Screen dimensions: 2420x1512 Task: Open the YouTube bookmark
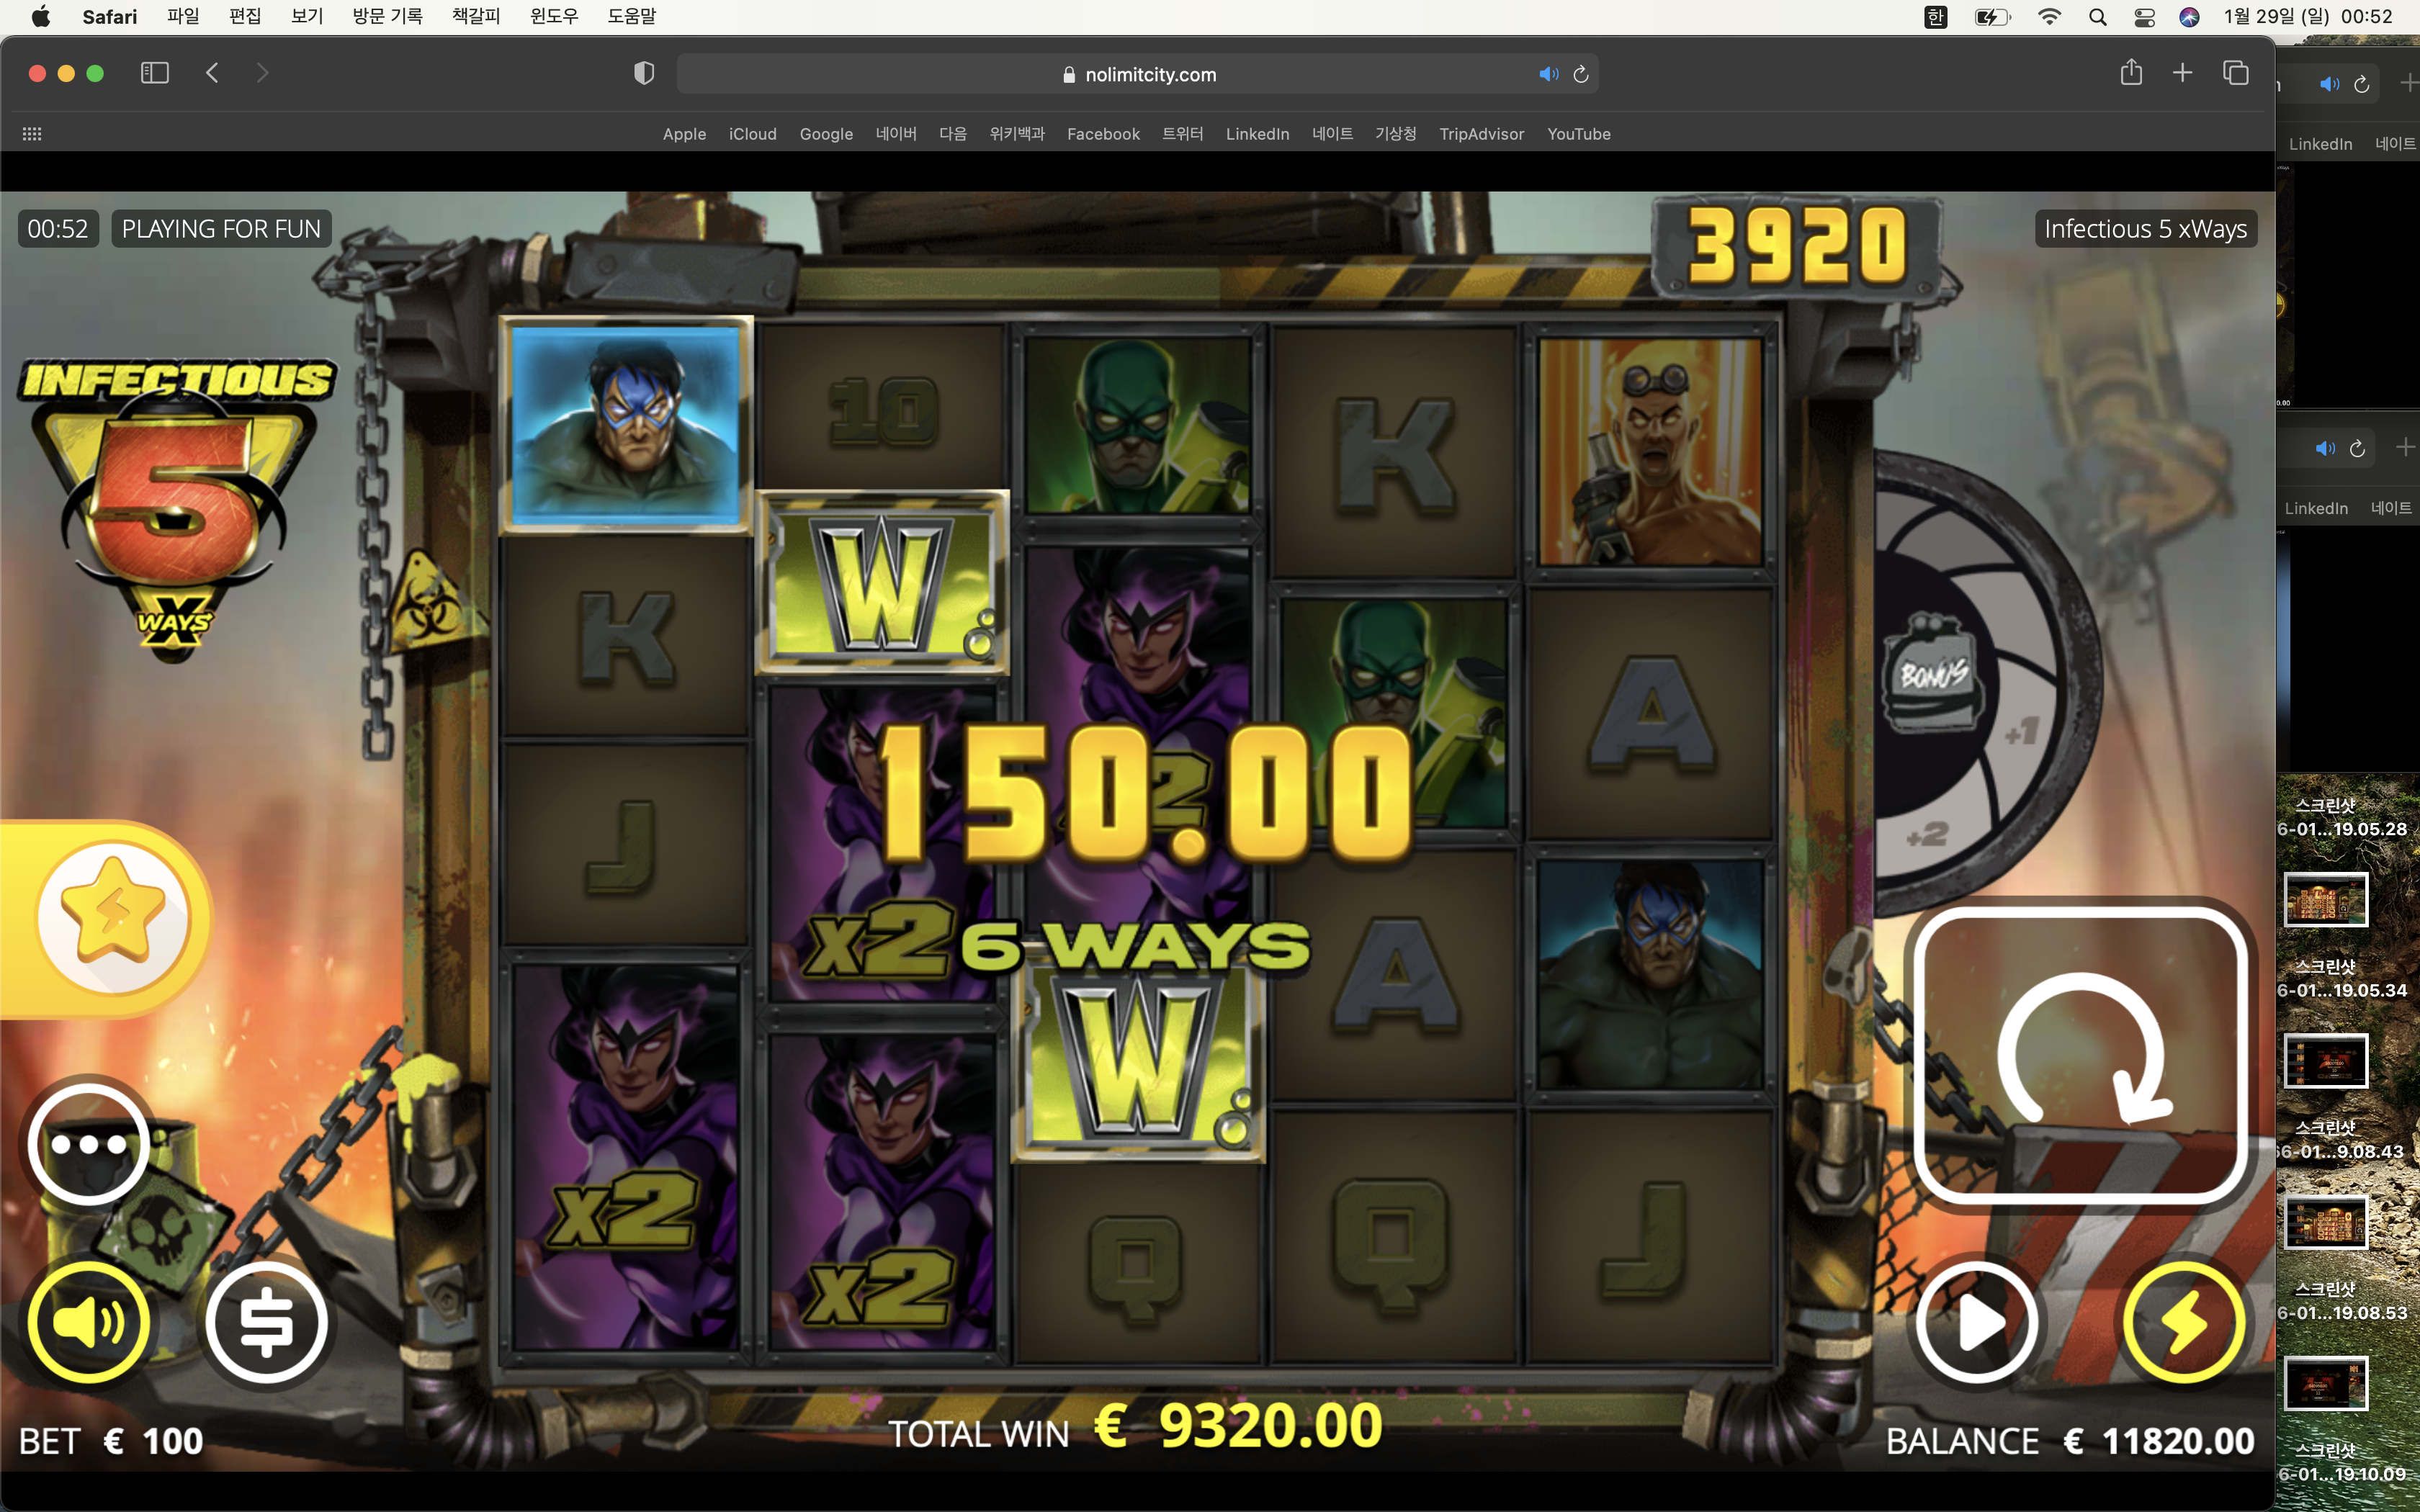pyautogui.click(x=1578, y=134)
